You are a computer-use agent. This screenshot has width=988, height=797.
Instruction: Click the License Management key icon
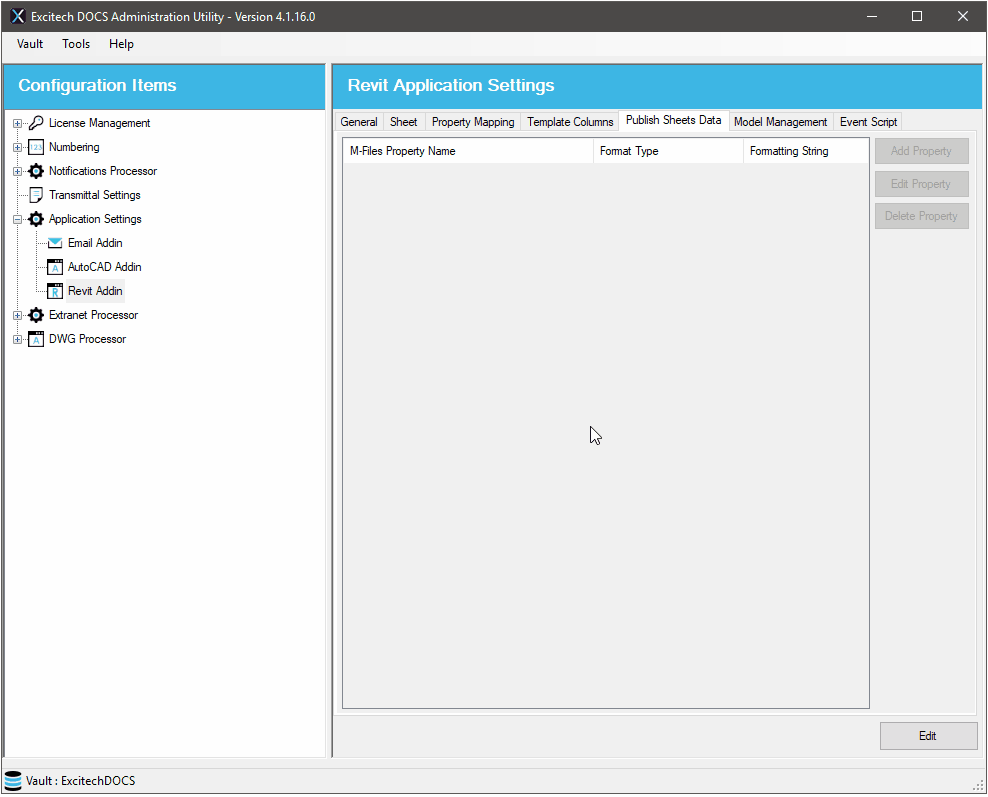point(36,123)
